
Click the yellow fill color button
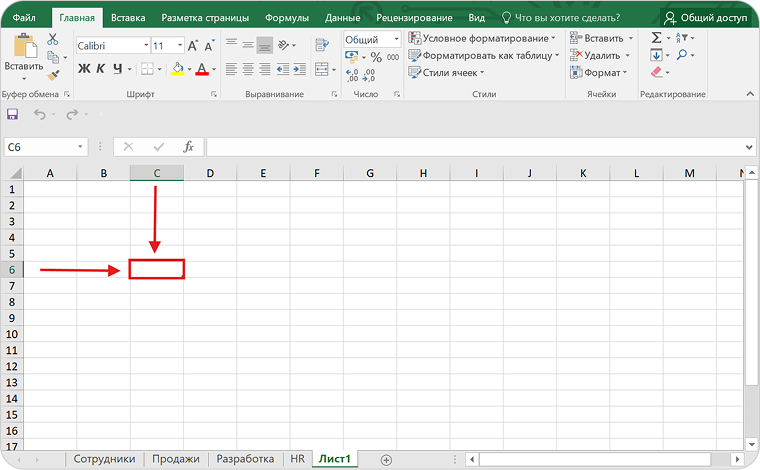(176, 69)
